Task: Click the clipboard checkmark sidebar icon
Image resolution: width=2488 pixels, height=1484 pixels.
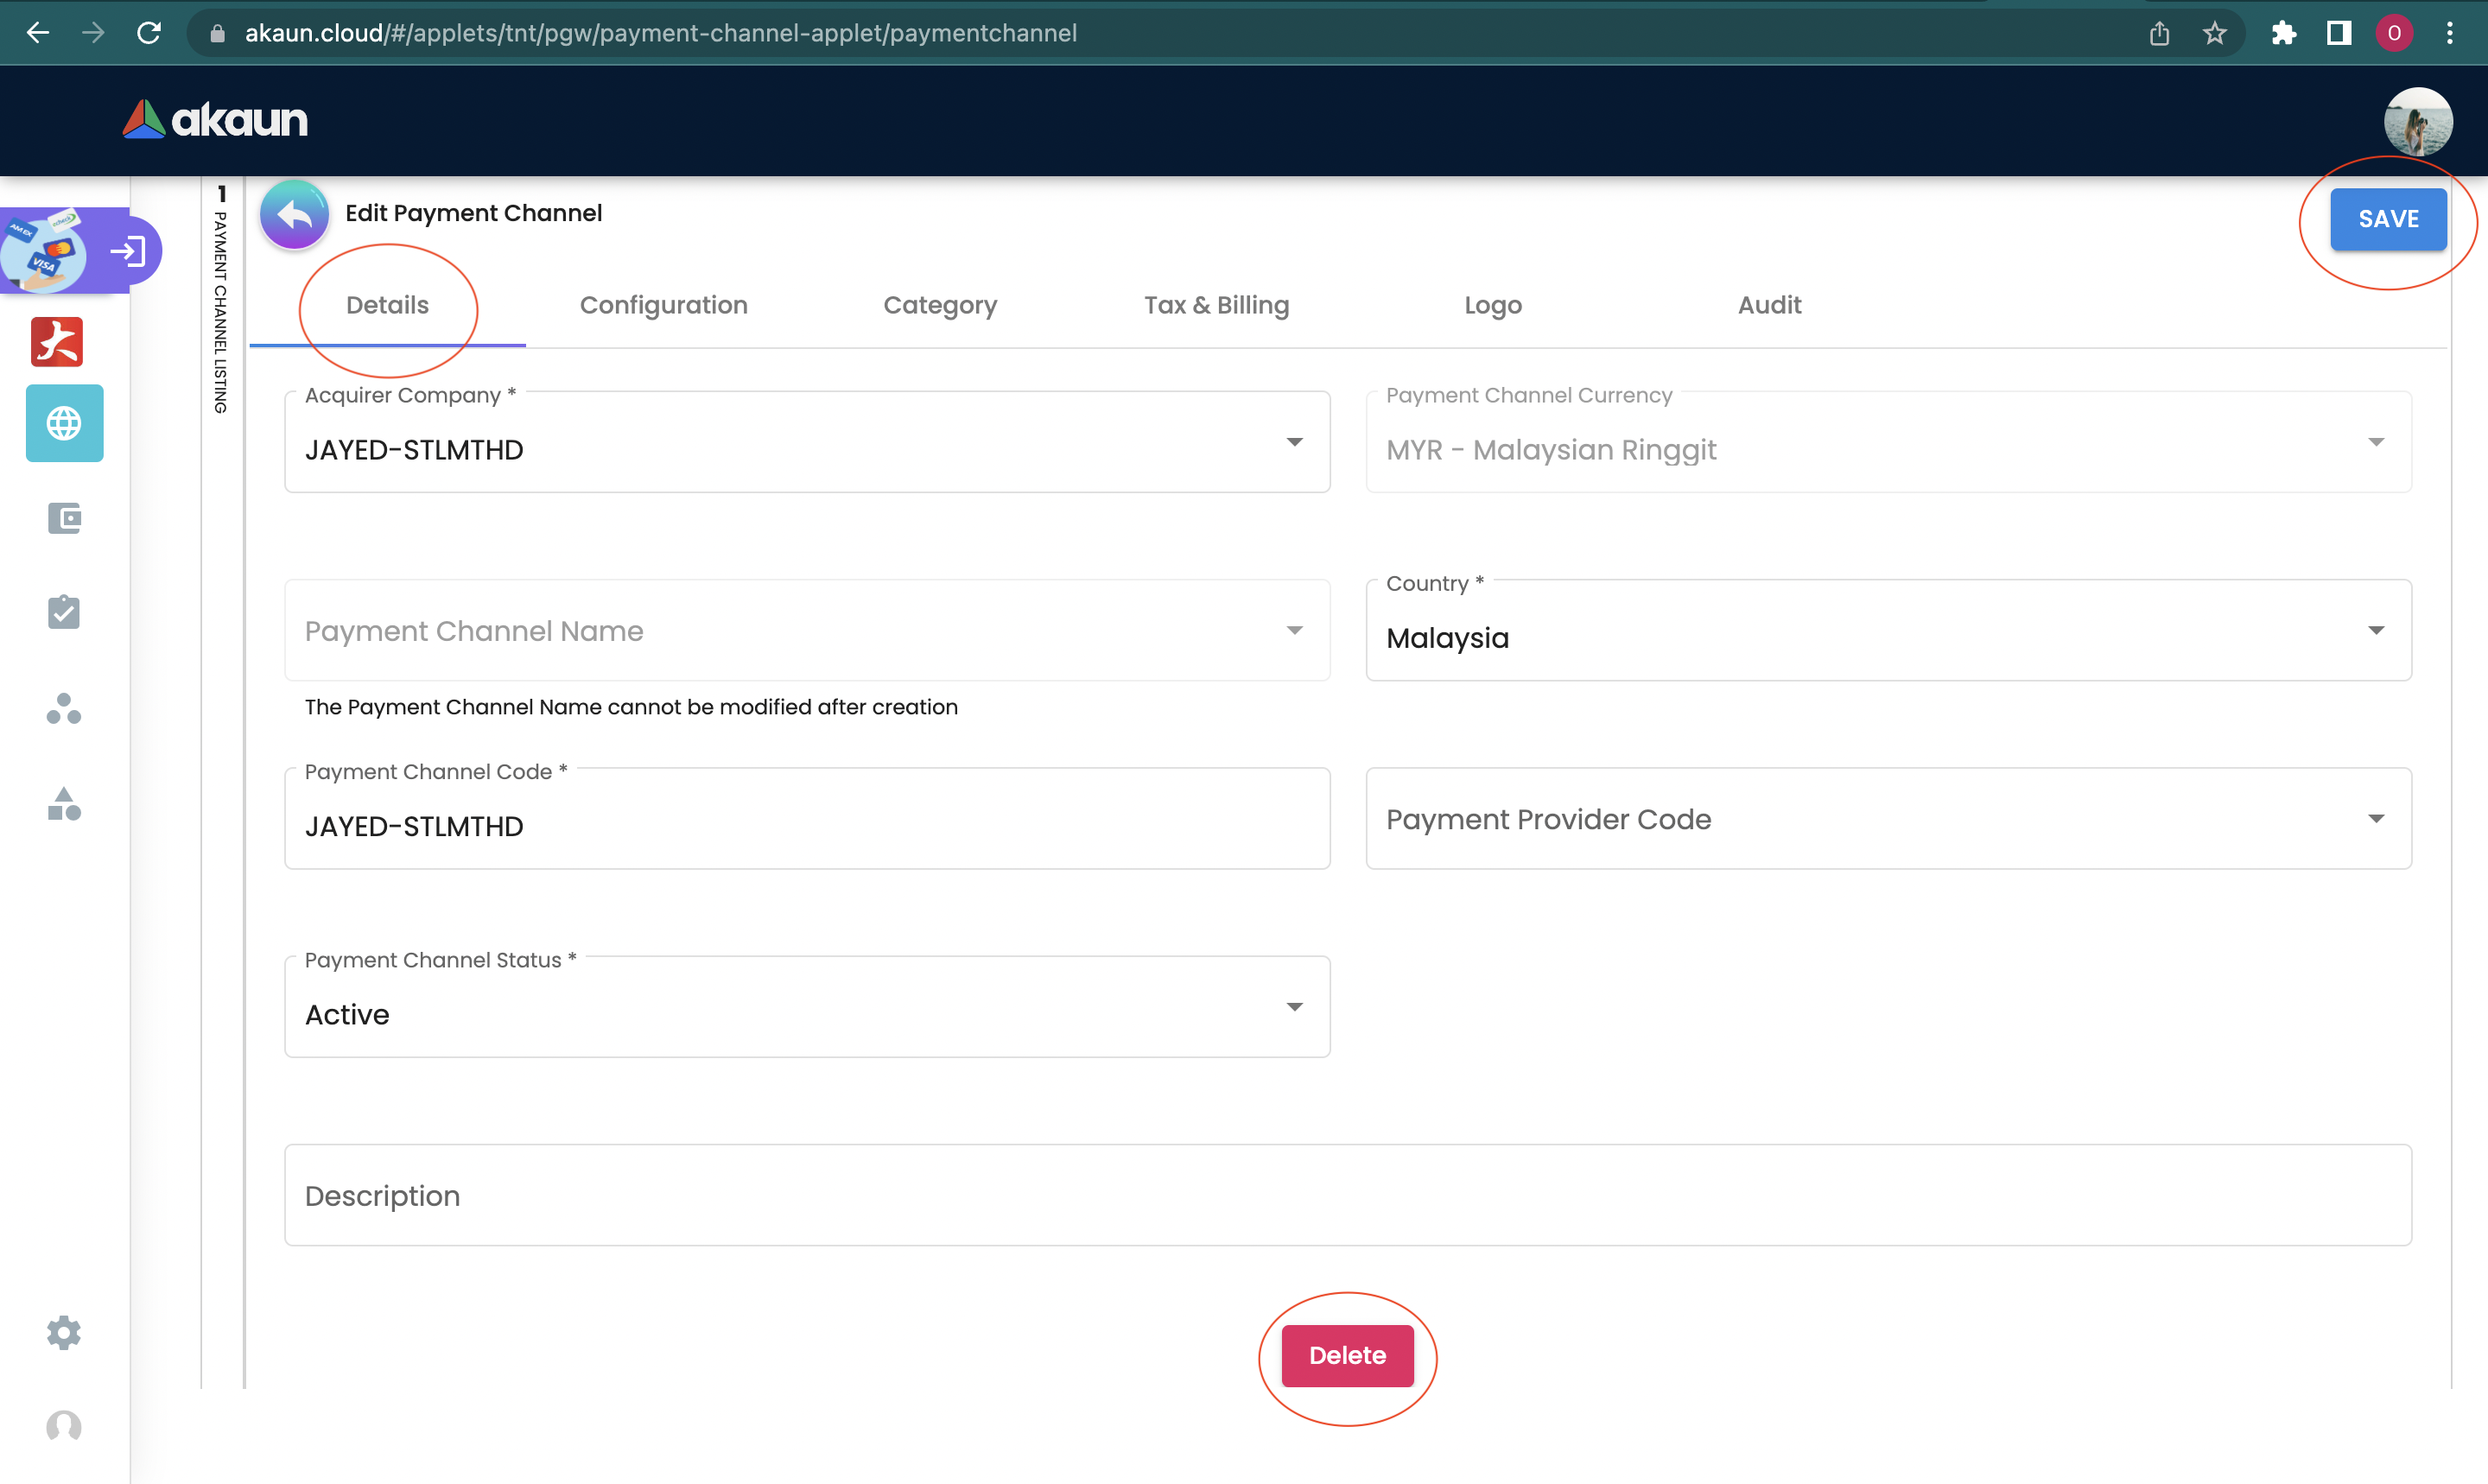Action: [64, 612]
